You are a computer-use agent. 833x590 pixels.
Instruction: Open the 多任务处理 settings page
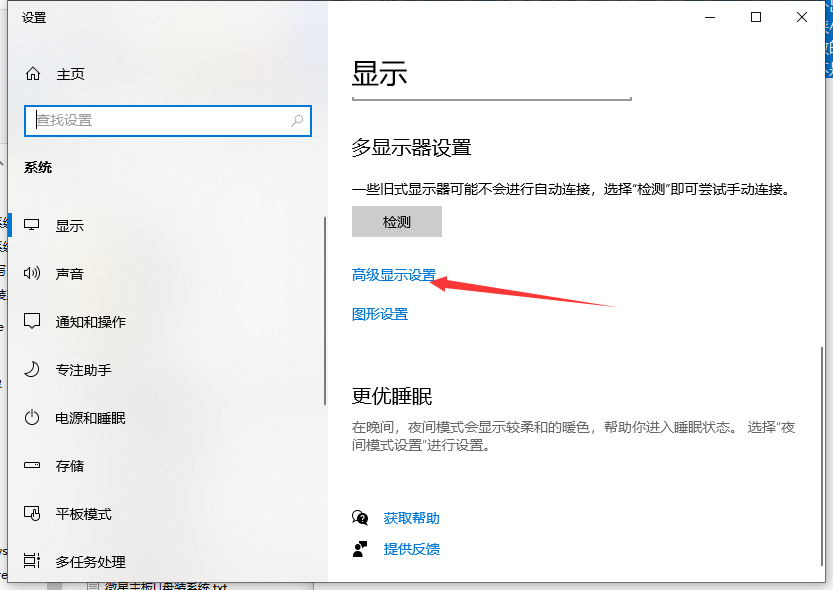90,562
